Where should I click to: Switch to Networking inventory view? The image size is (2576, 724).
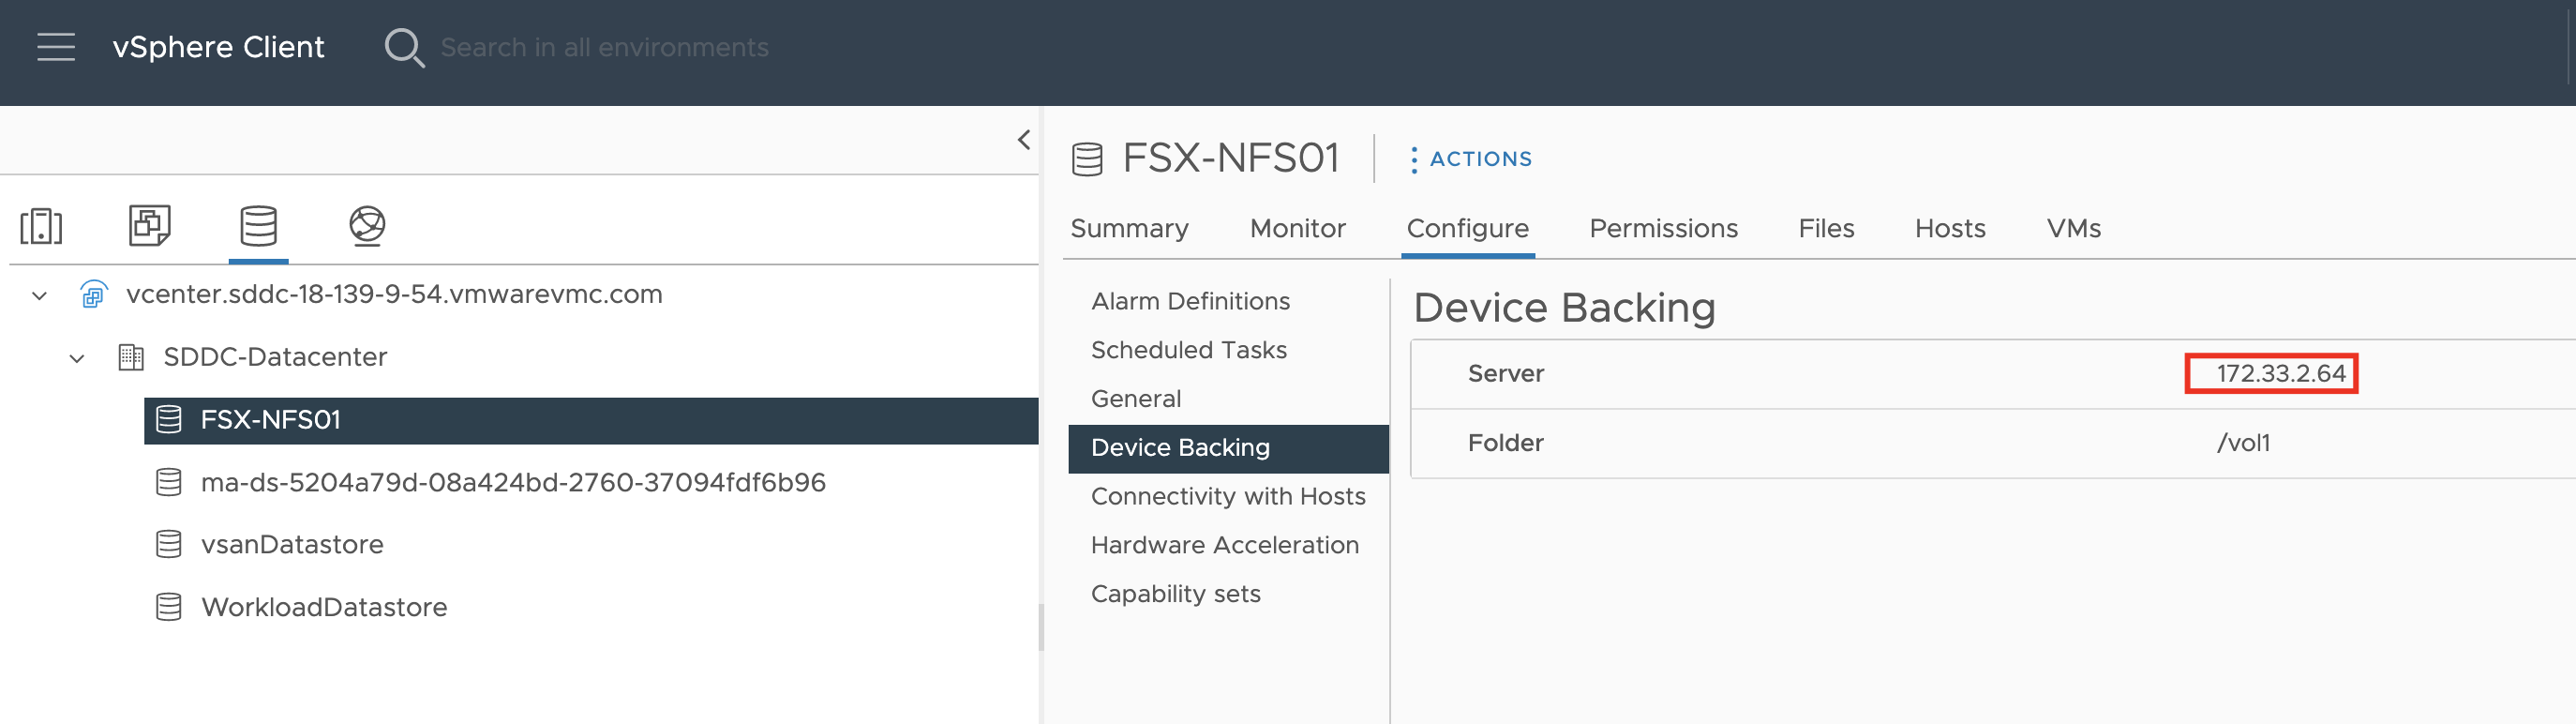367,226
